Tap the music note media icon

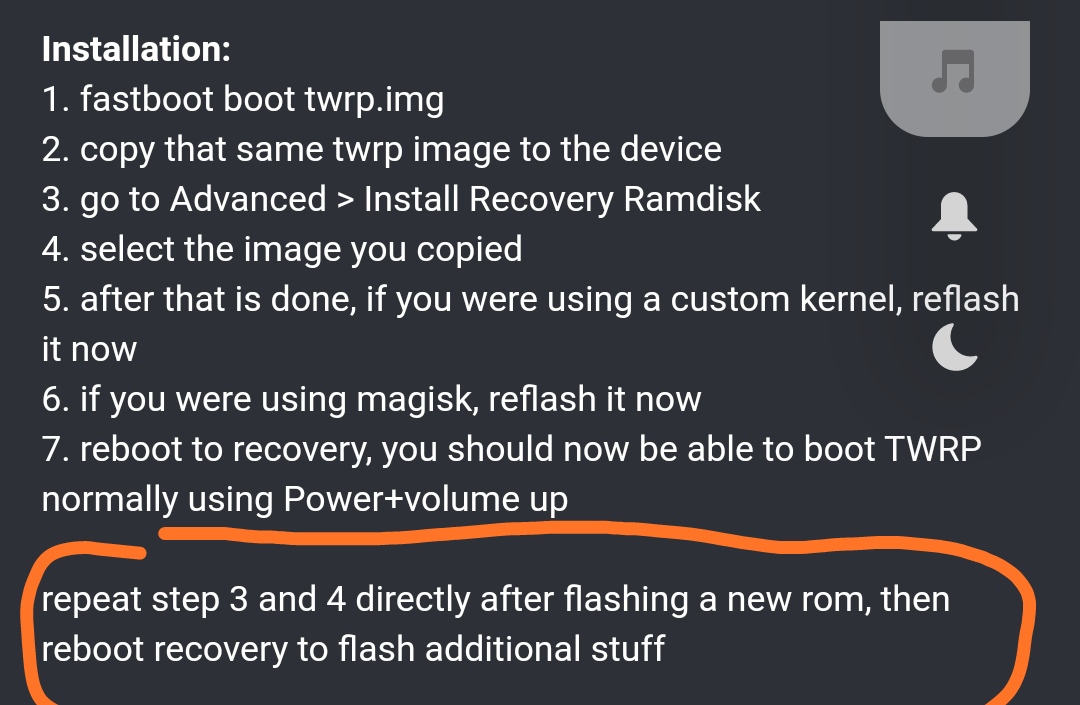pyautogui.click(x=954, y=72)
